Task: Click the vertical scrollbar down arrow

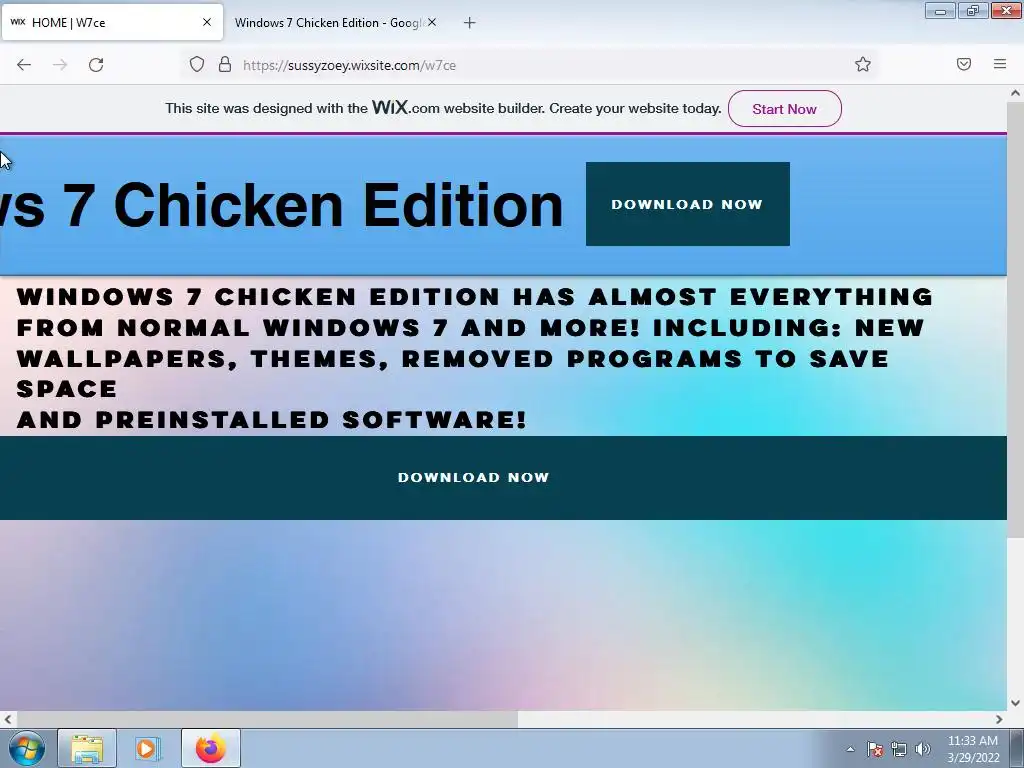Action: (x=1016, y=703)
